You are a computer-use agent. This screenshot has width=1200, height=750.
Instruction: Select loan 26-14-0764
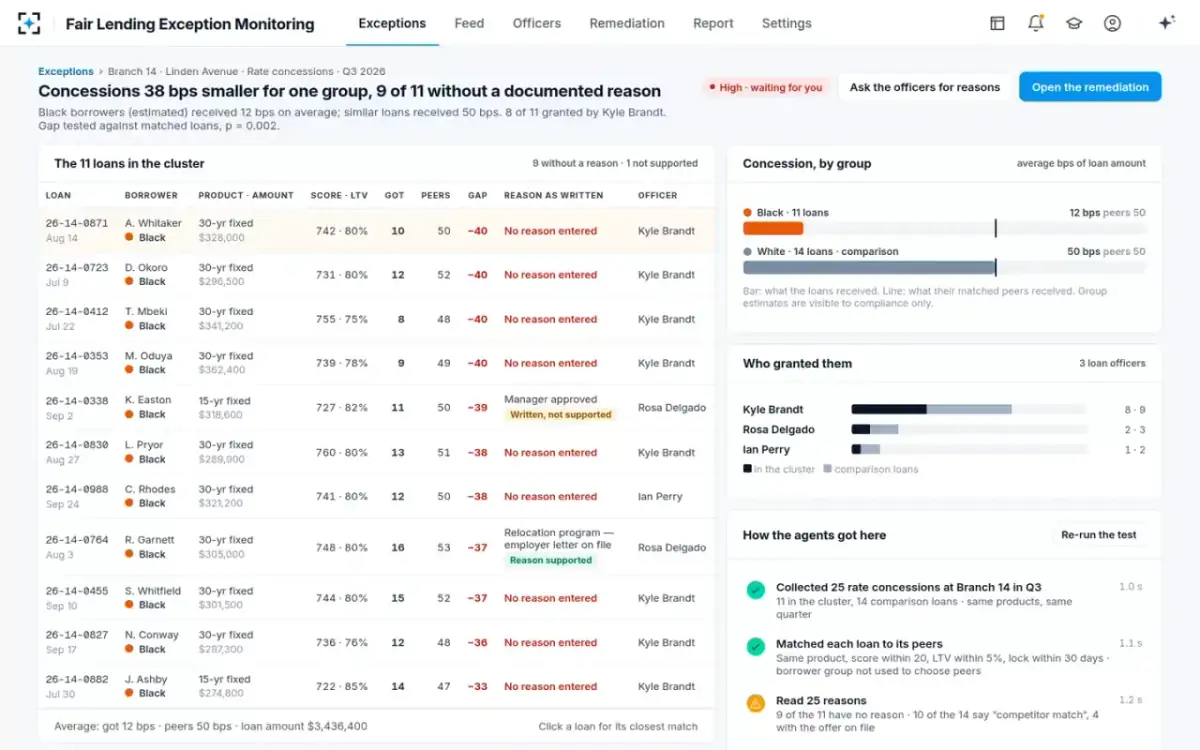(376, 547)
